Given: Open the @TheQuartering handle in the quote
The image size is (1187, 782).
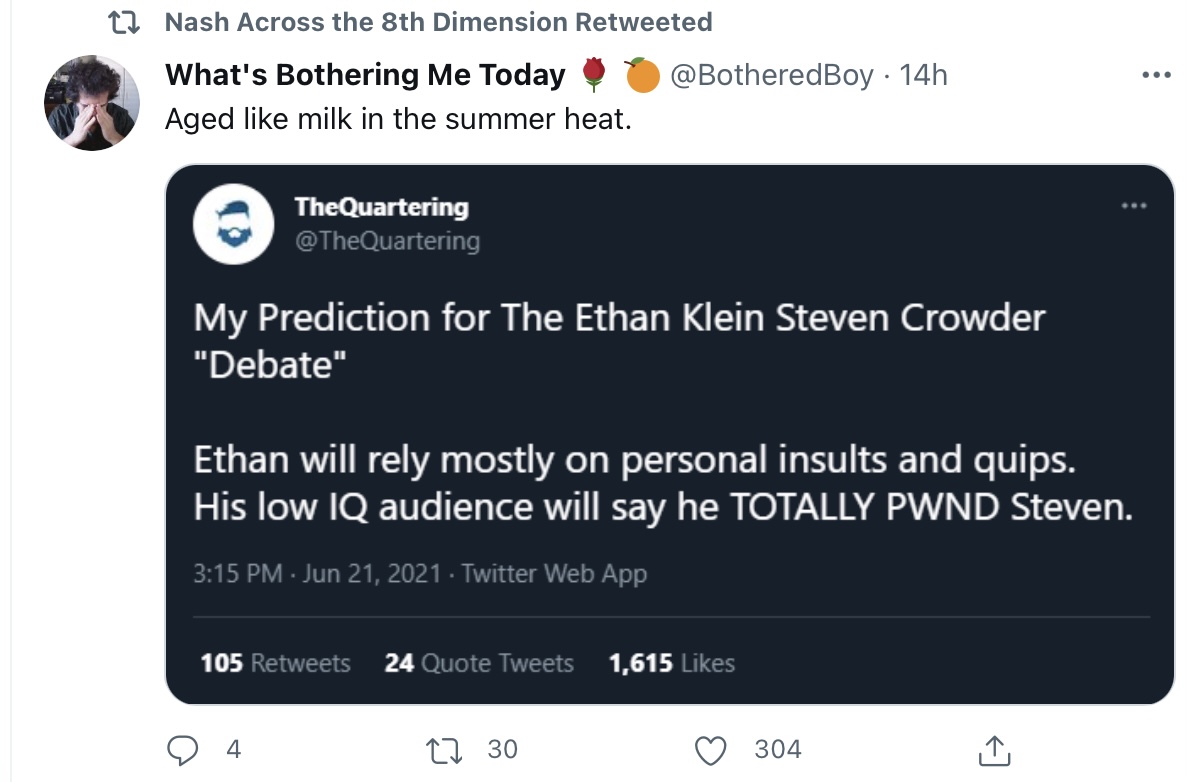Looking at the screenshot, I should coord(387,241).
